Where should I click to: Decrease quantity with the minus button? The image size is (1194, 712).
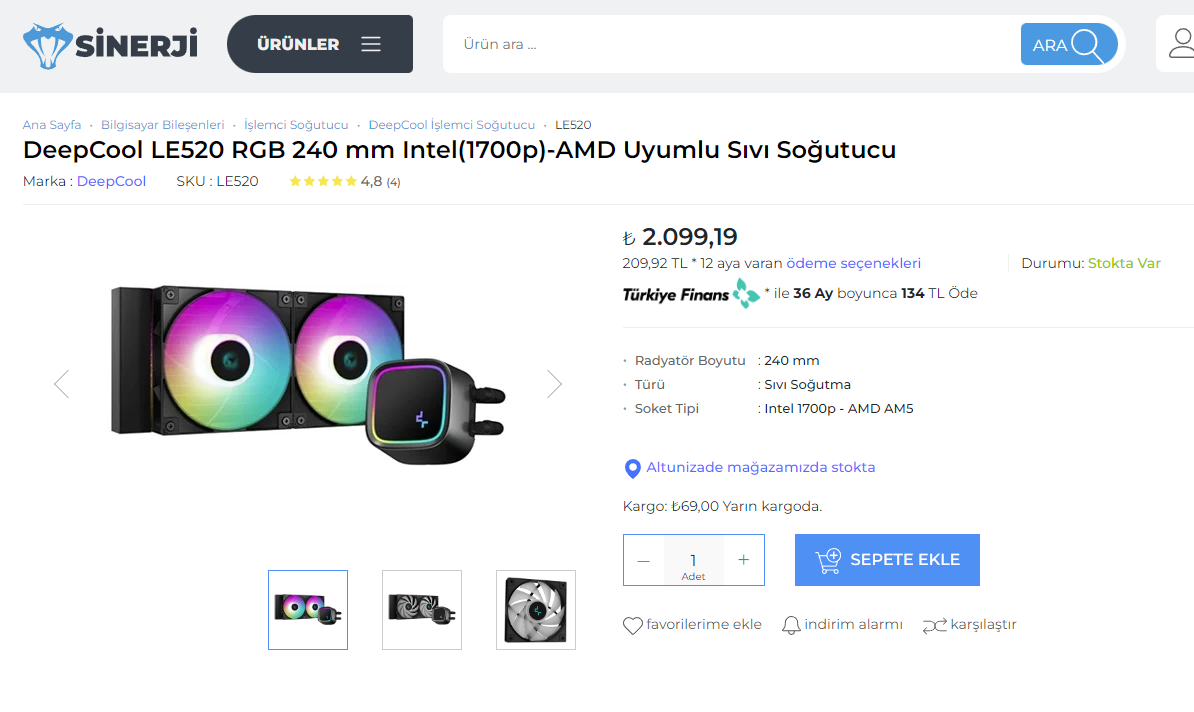[x=644, y=560]
